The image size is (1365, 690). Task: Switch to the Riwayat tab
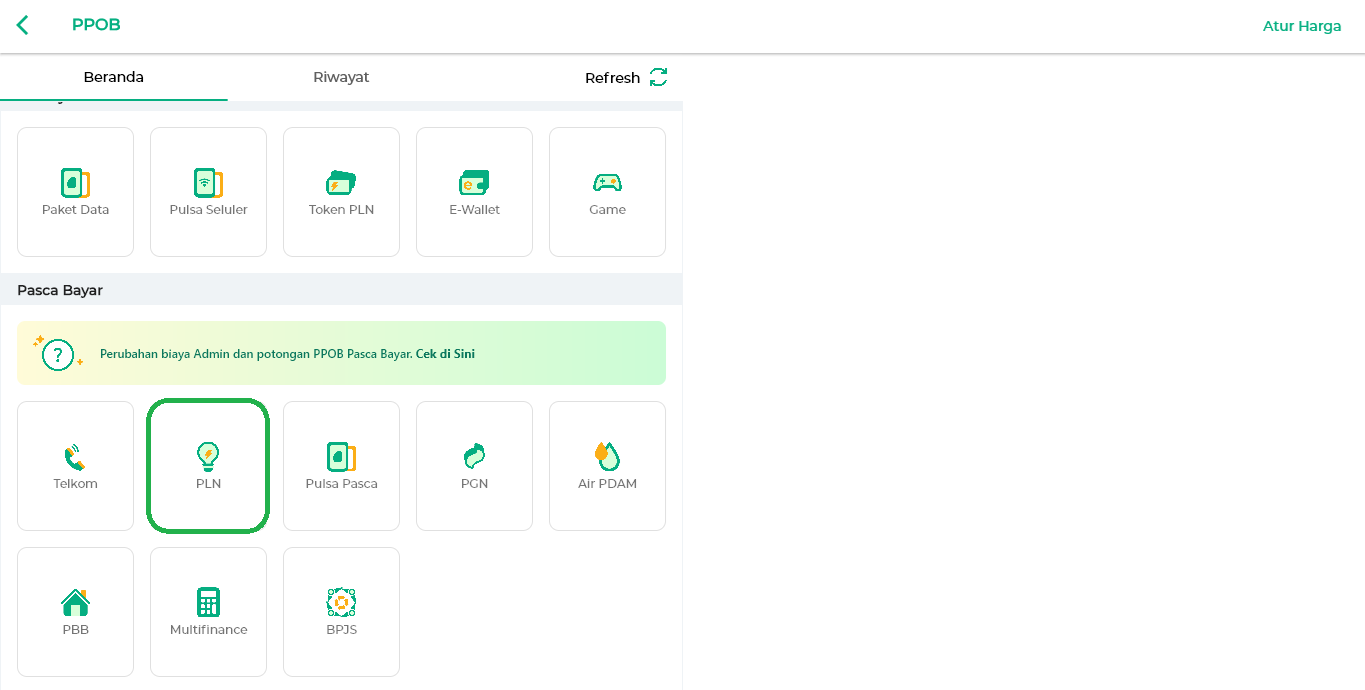coord(341,77)
